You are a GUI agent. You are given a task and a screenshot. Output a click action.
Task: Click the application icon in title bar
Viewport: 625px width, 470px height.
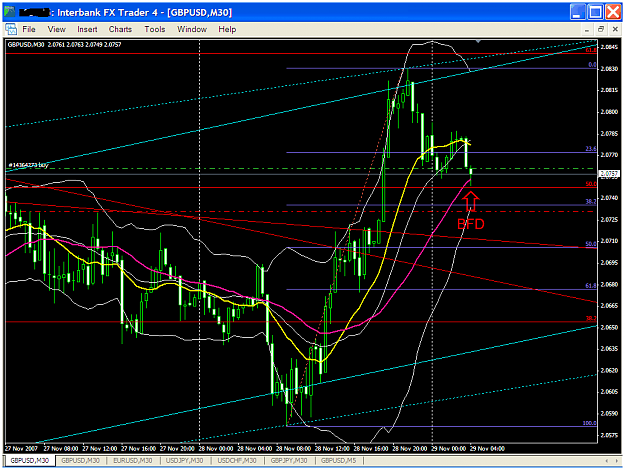[x=10, y=12]
